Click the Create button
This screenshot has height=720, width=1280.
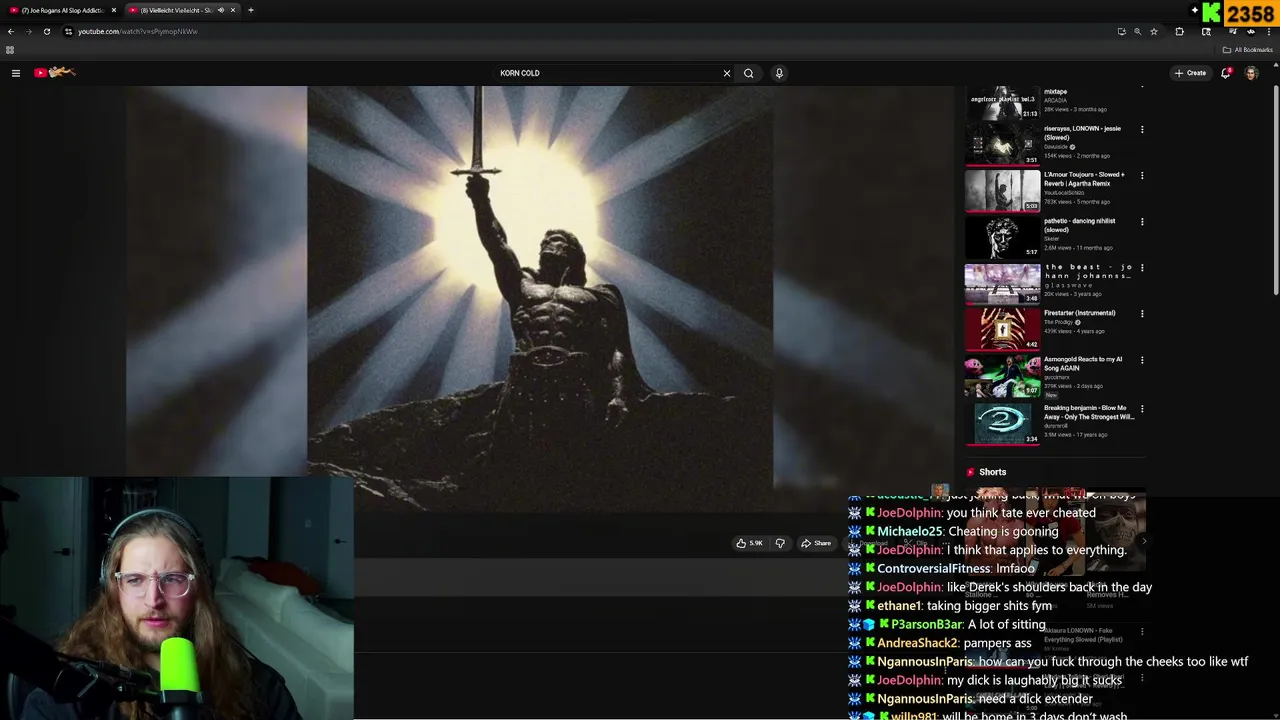(x=1190, y=73)
